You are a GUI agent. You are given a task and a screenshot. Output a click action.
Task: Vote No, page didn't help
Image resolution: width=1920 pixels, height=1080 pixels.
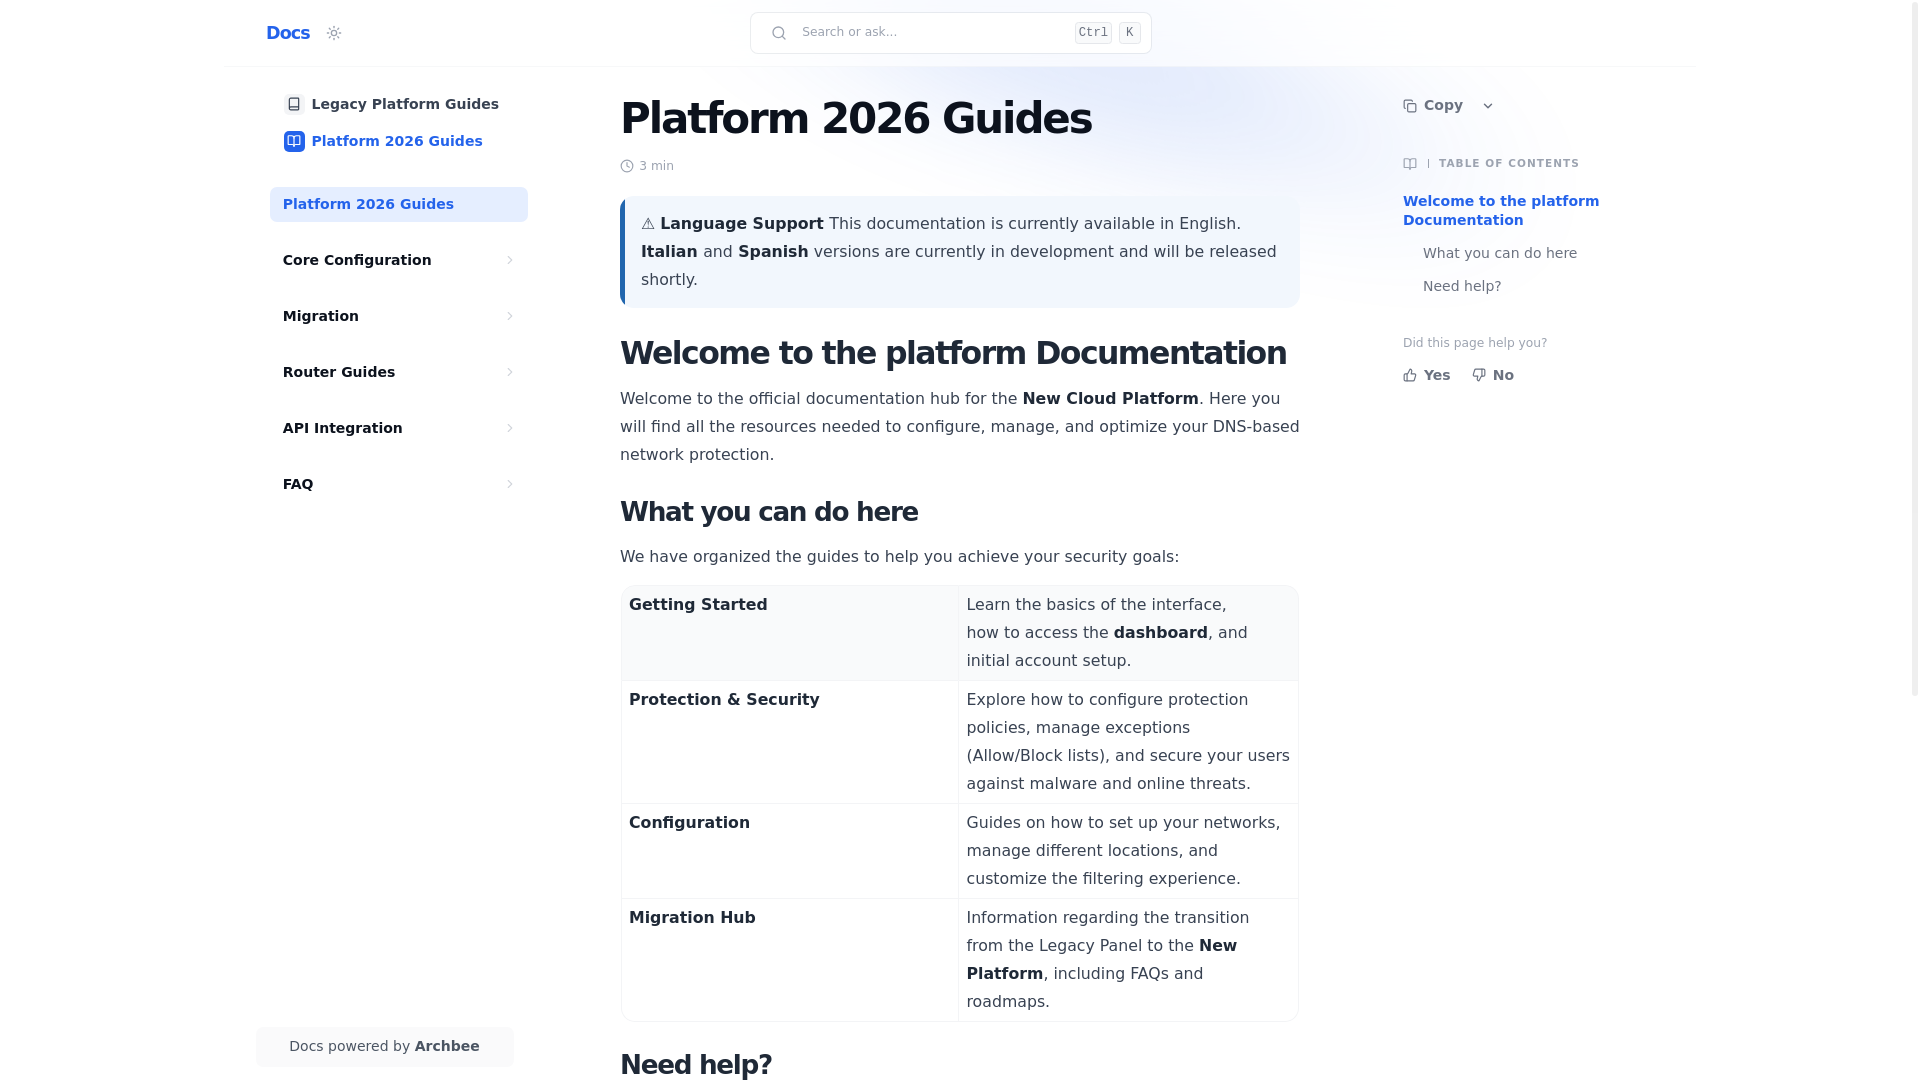point(1493,375)
